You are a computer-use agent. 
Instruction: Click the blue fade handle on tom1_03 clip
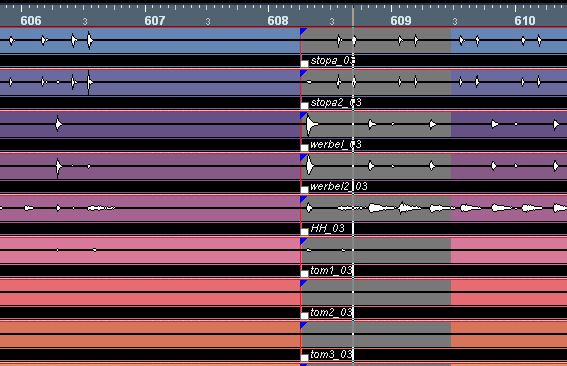pyautogui.click(x=303, y=241)
